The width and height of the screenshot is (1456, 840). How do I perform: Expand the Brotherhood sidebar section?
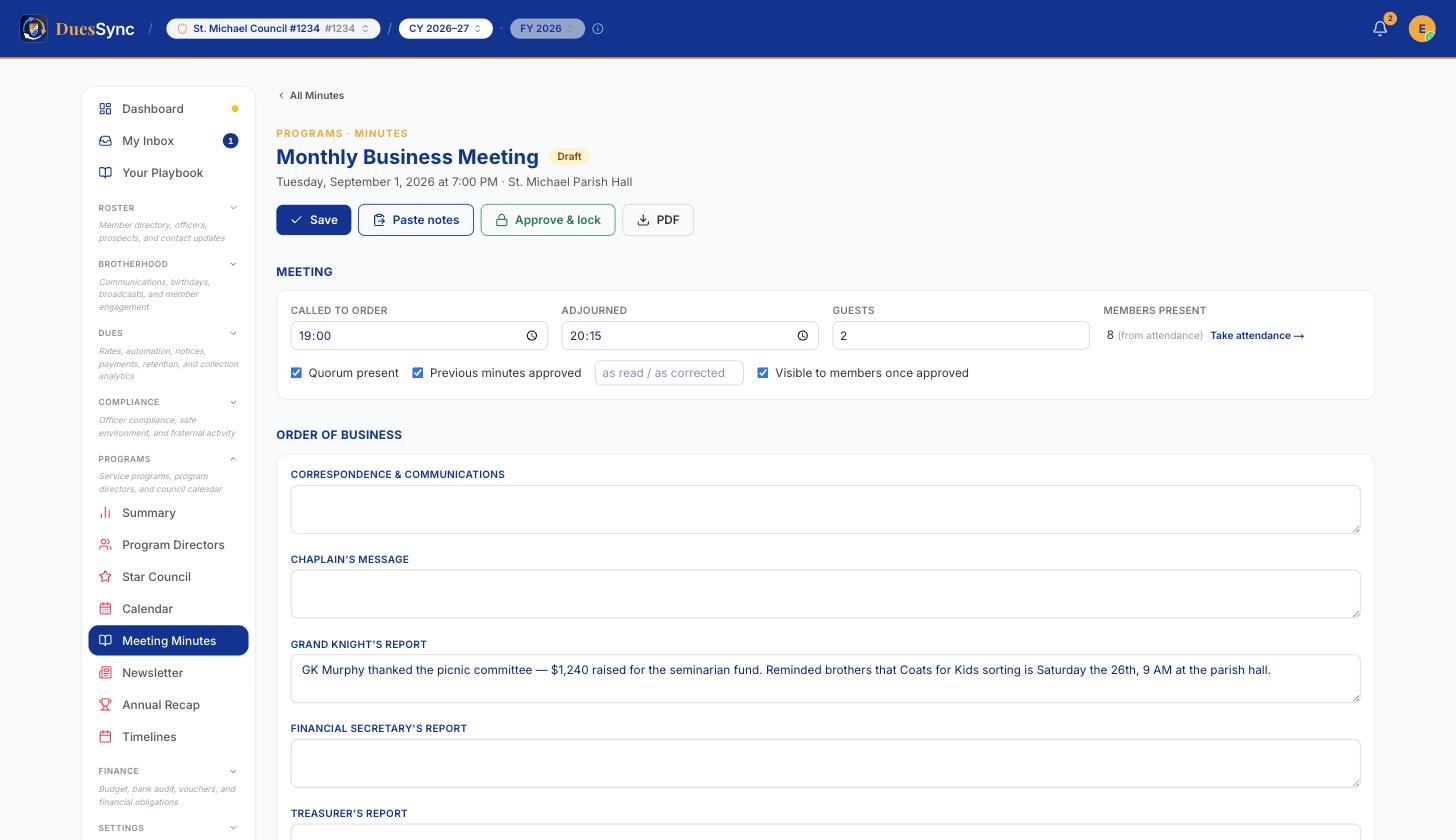(168, 264)
